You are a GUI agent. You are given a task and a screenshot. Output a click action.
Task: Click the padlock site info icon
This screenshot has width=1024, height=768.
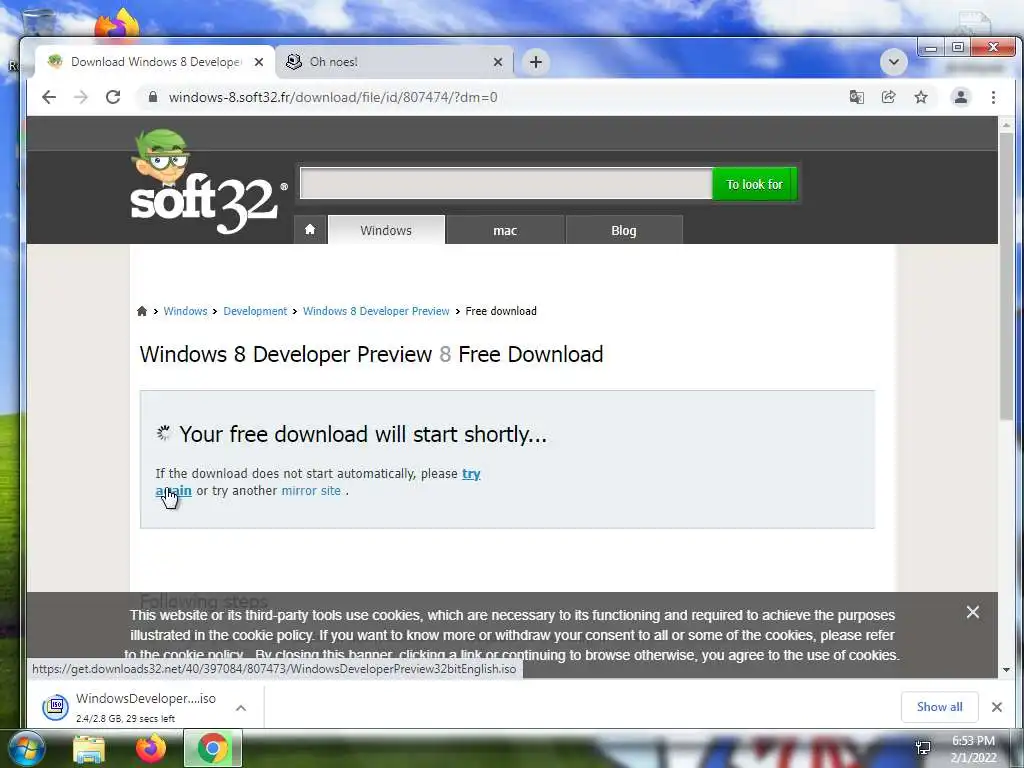(x=153, y=97)
